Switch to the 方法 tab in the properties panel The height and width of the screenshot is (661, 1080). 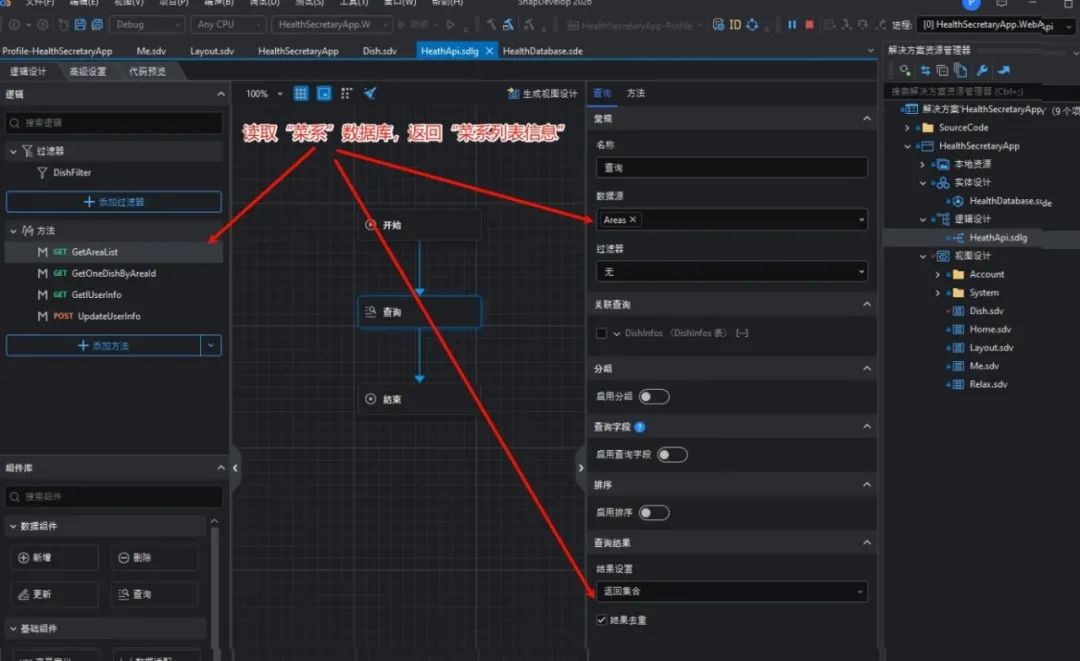click(636, 93)
